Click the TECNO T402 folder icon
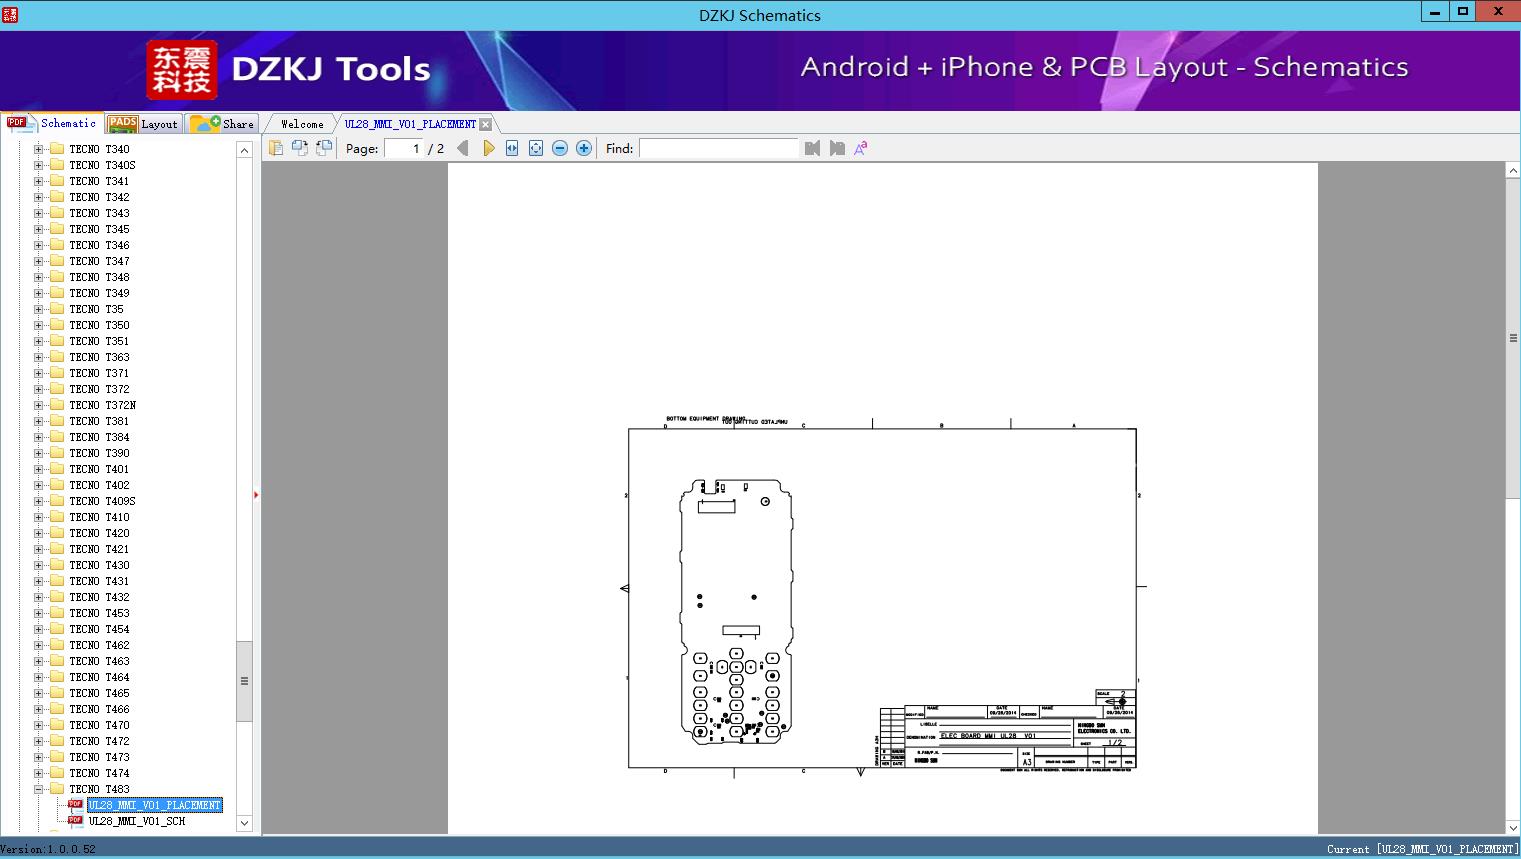 click(57, 485)
